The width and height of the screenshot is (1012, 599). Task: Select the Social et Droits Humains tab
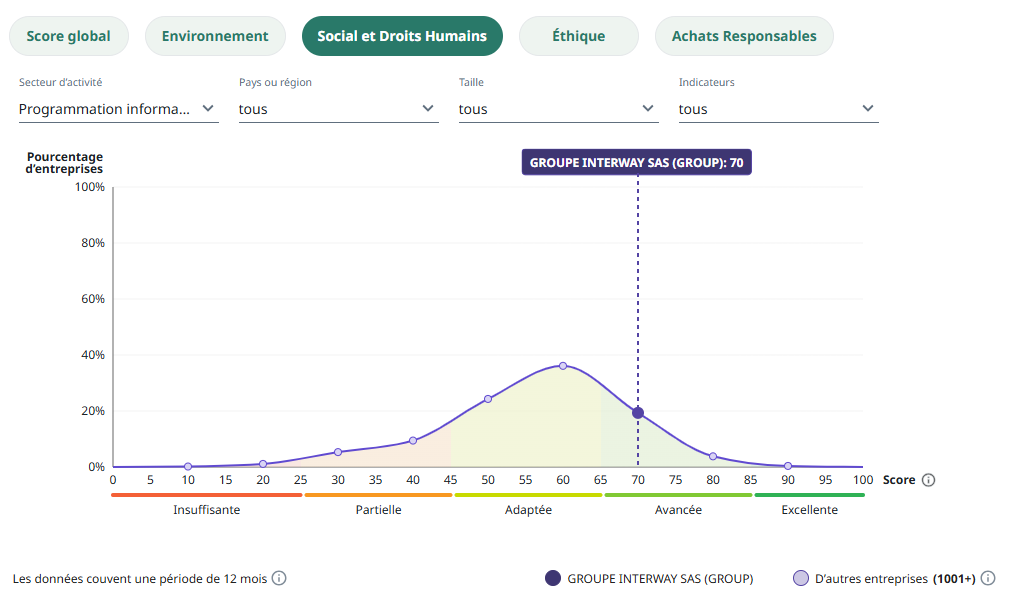pos(402,36)
